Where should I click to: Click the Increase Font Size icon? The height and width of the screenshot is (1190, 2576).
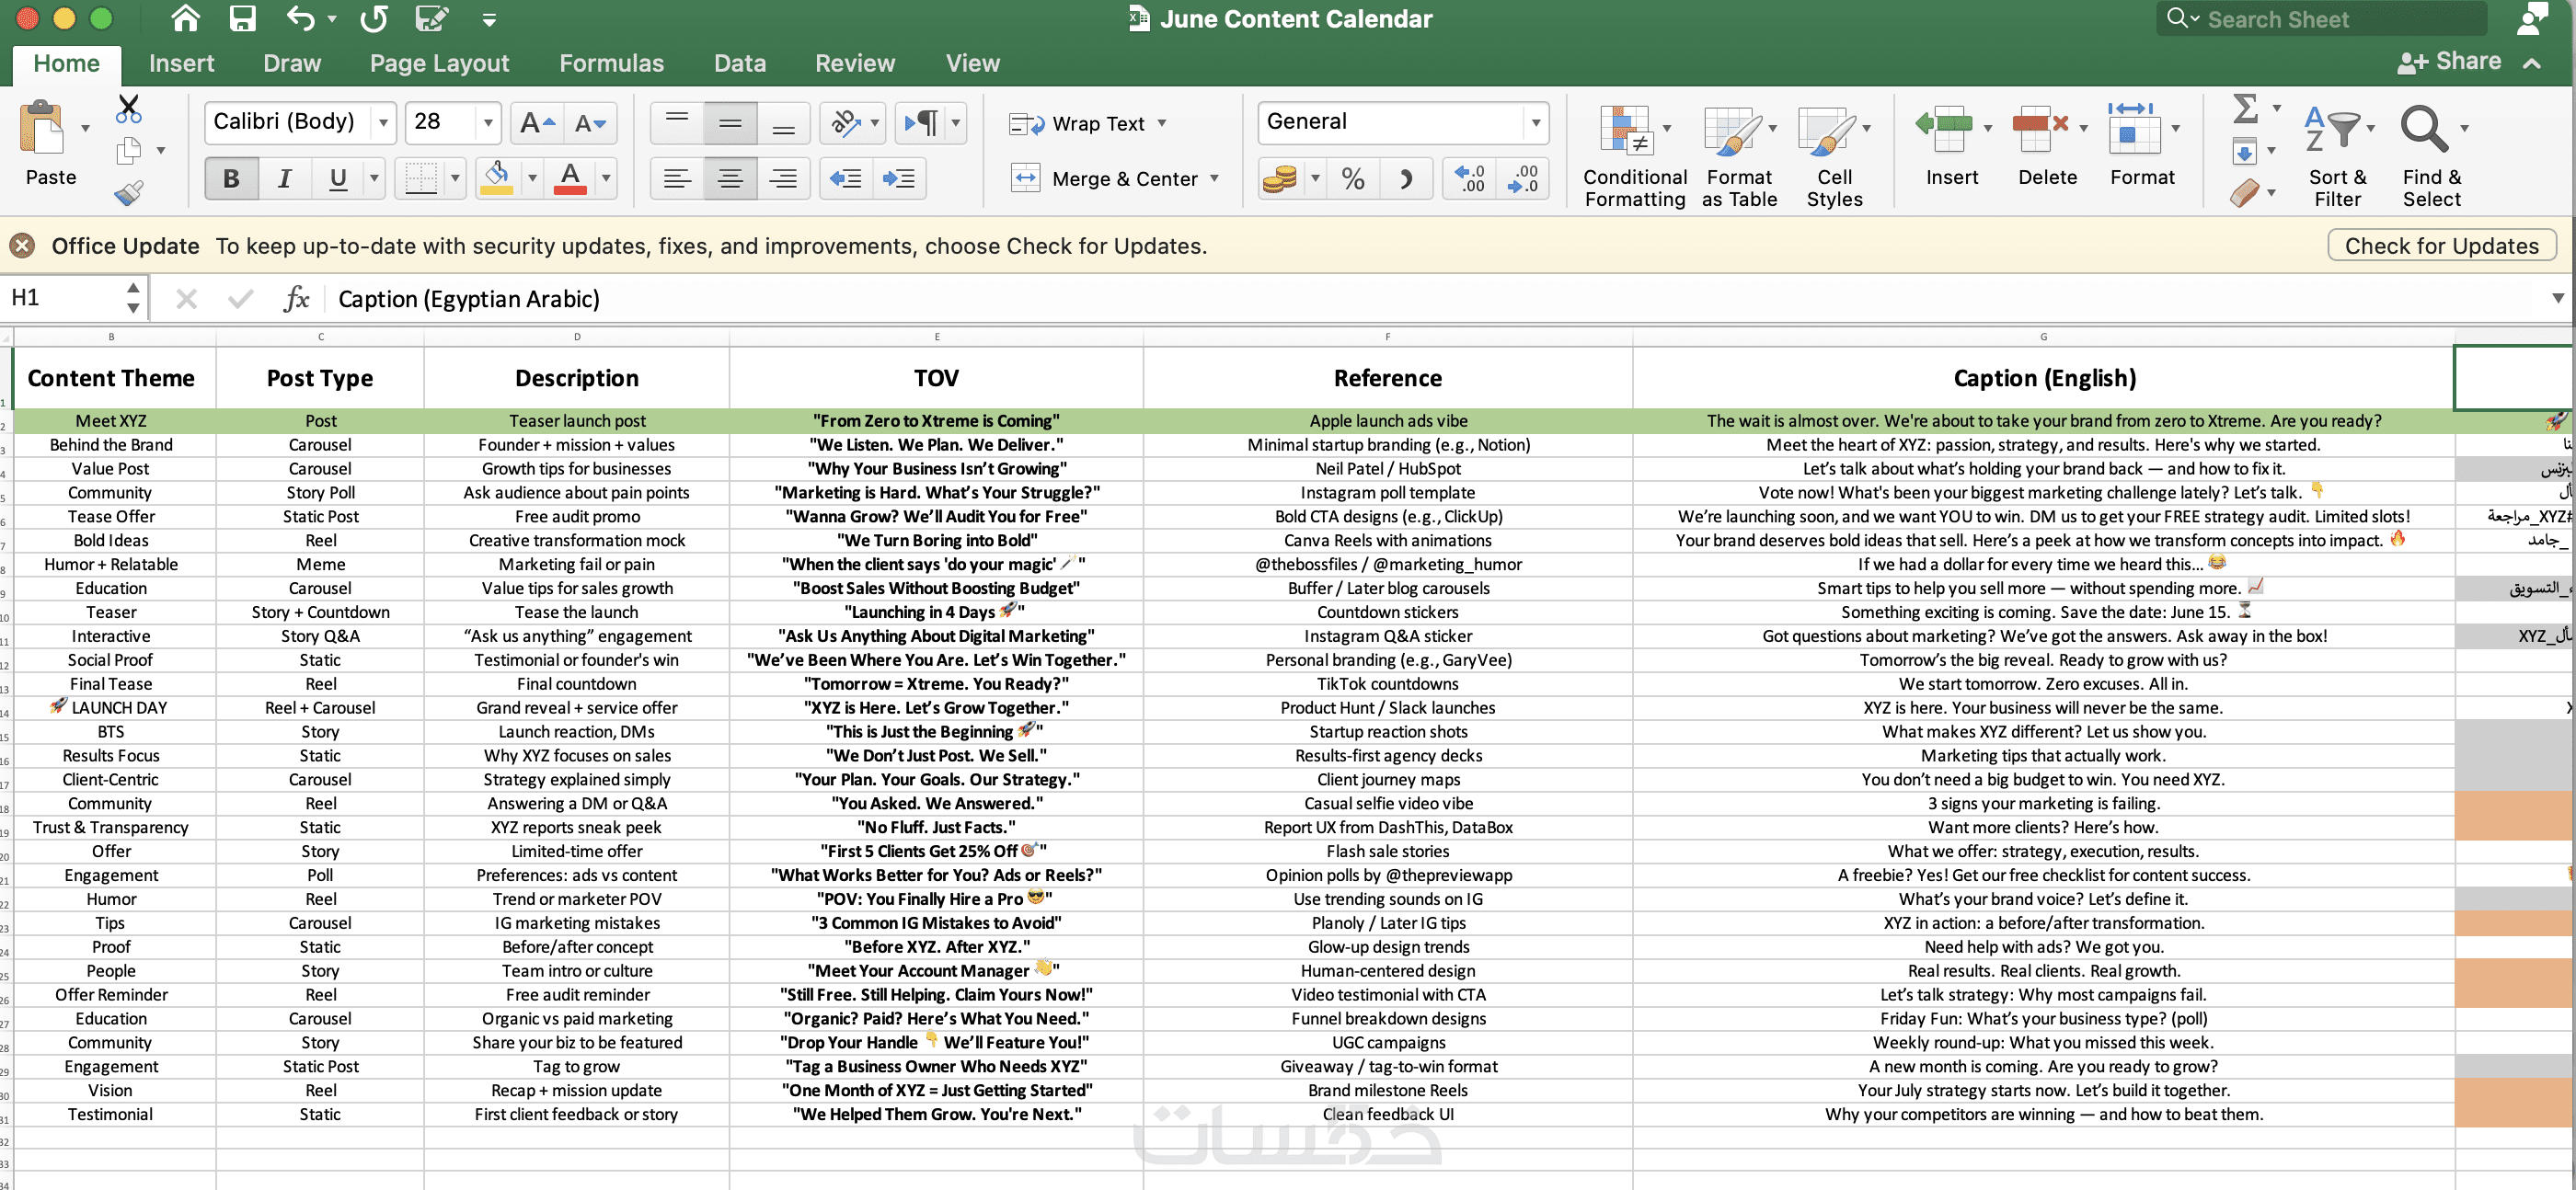coord(537,123)
